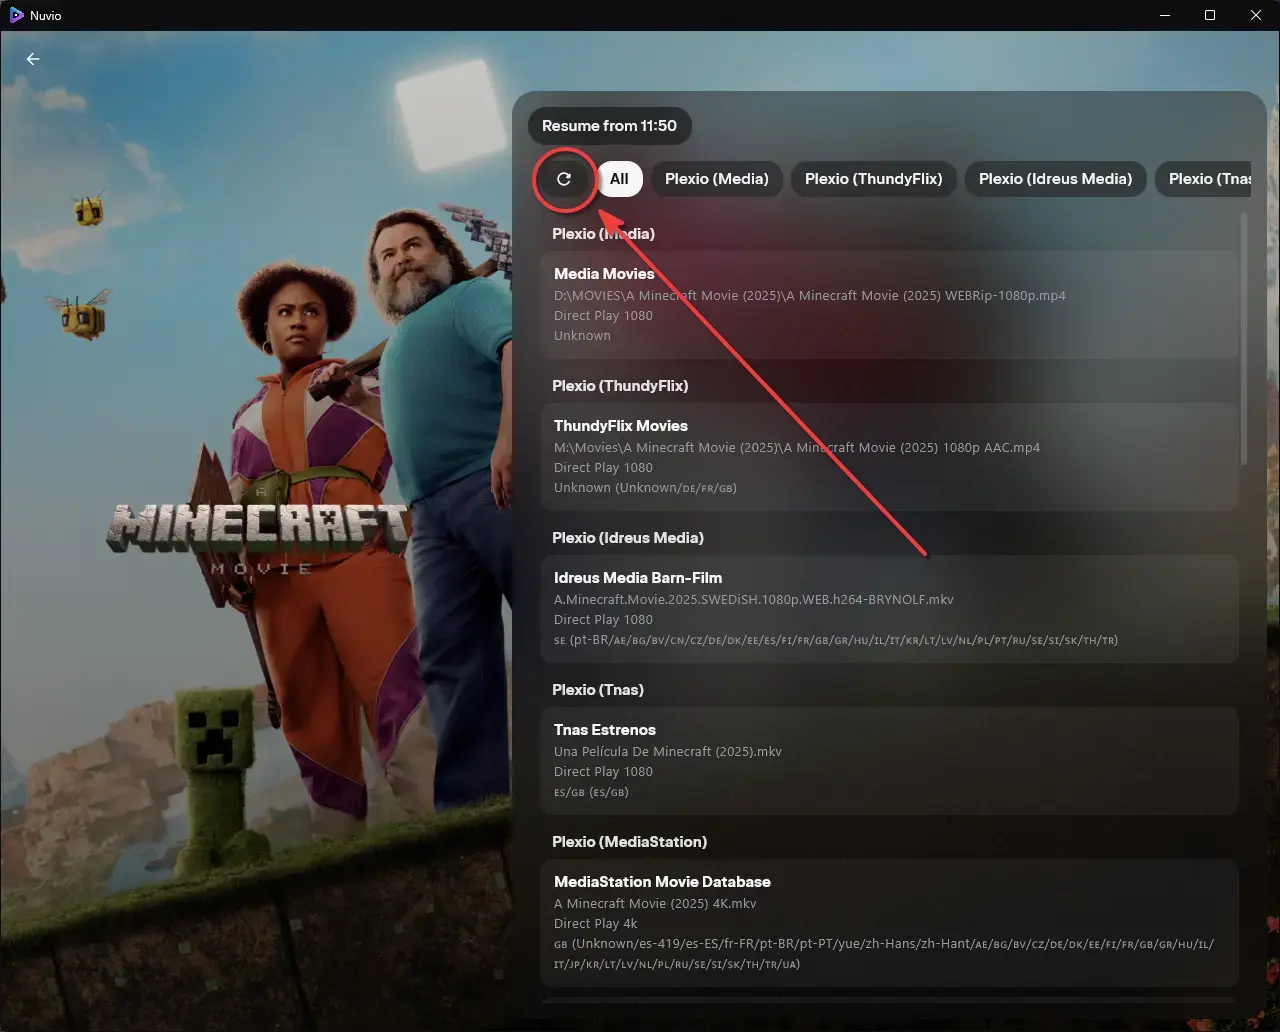
Task: Click the Plexio (MediaStation) section header
Action: pos(630,842)
